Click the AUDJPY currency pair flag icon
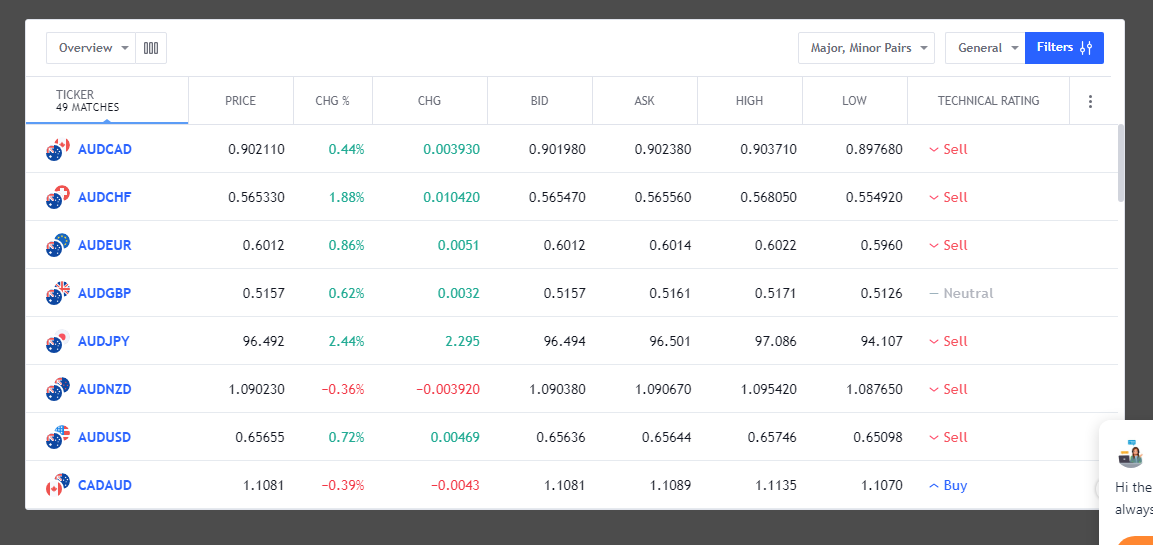Image resolution: width=1153 pixels, height=545 pixels. click(57, 341)
